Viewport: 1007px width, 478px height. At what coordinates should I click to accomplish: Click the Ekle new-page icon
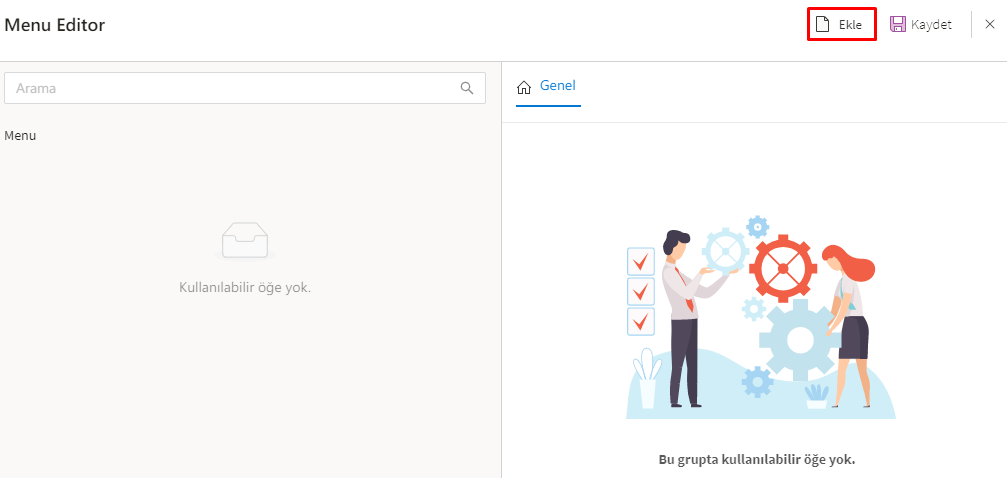pyautogui.click(x=823, y=24)
